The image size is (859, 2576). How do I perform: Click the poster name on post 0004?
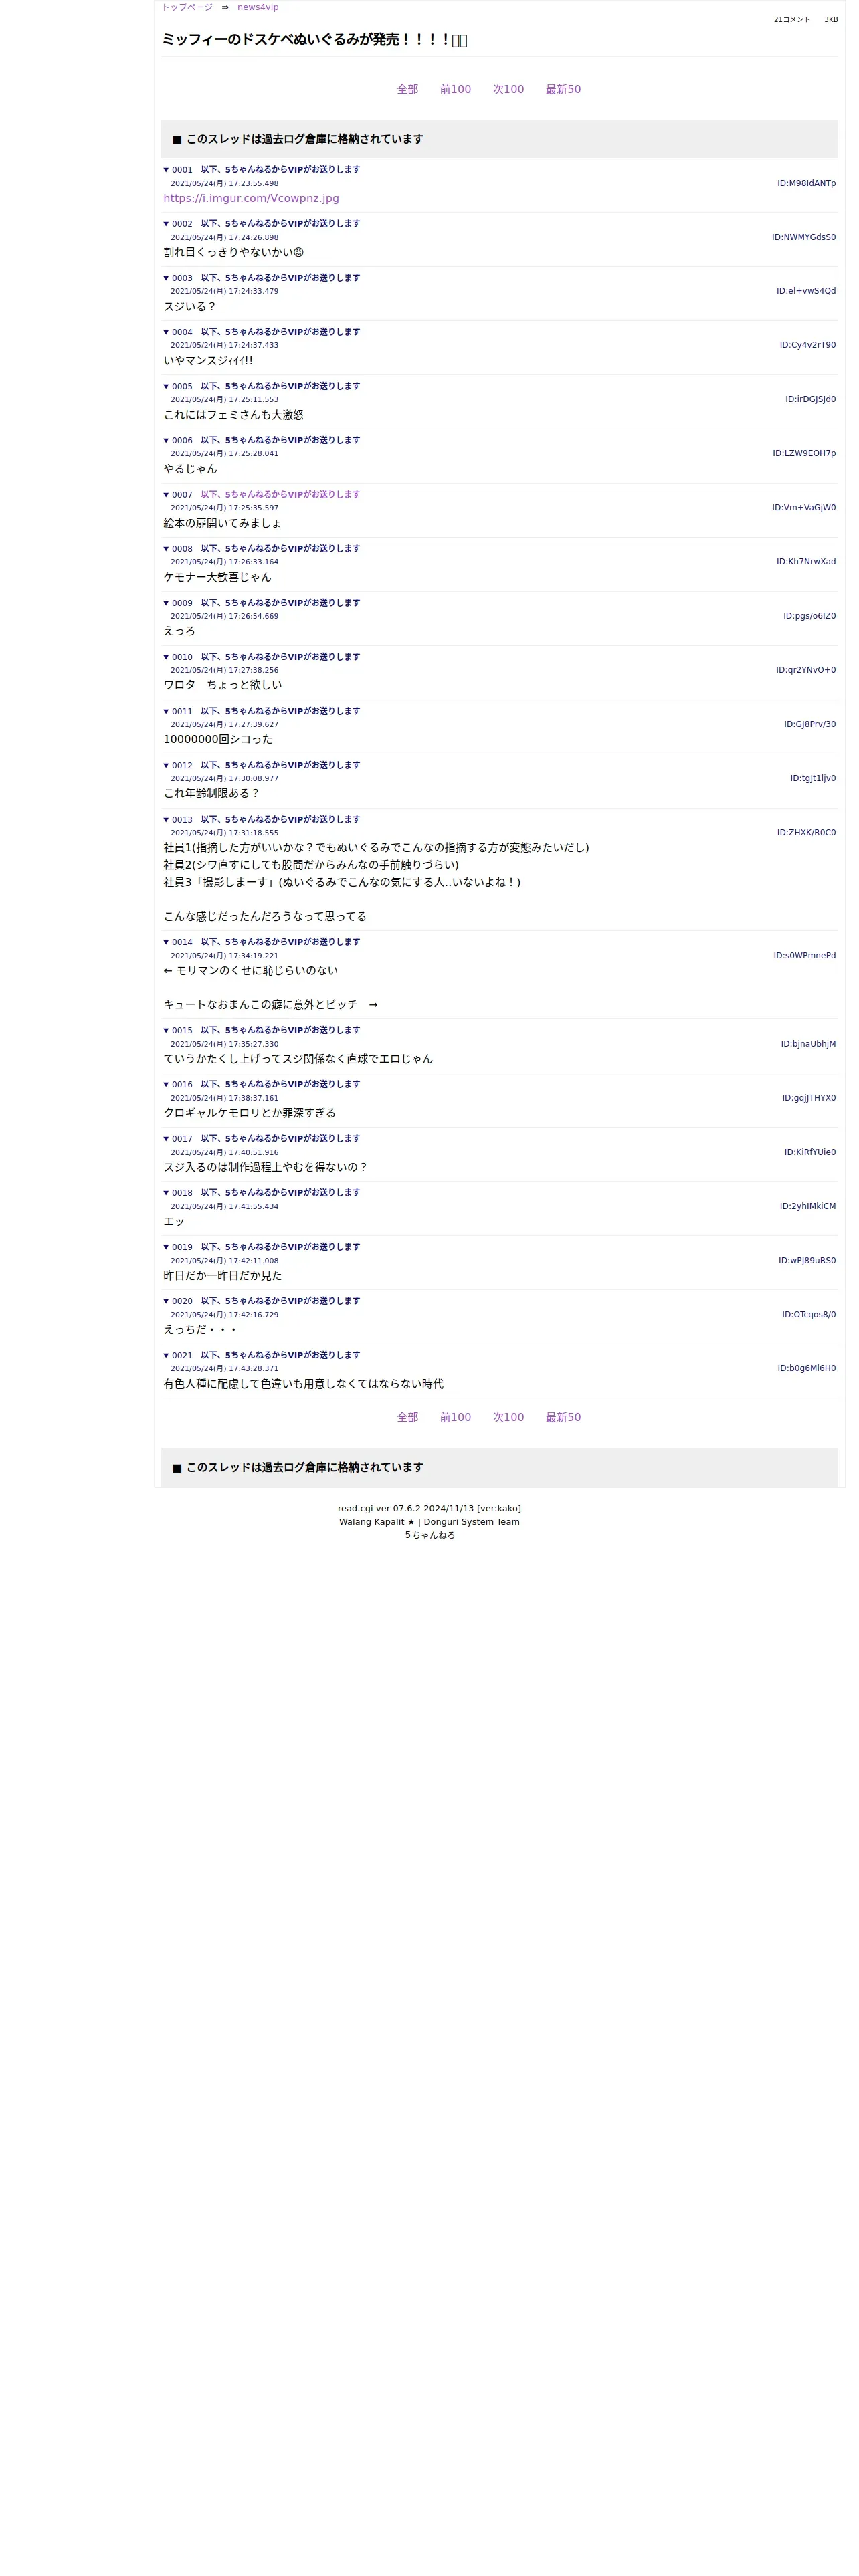point(280,332)
